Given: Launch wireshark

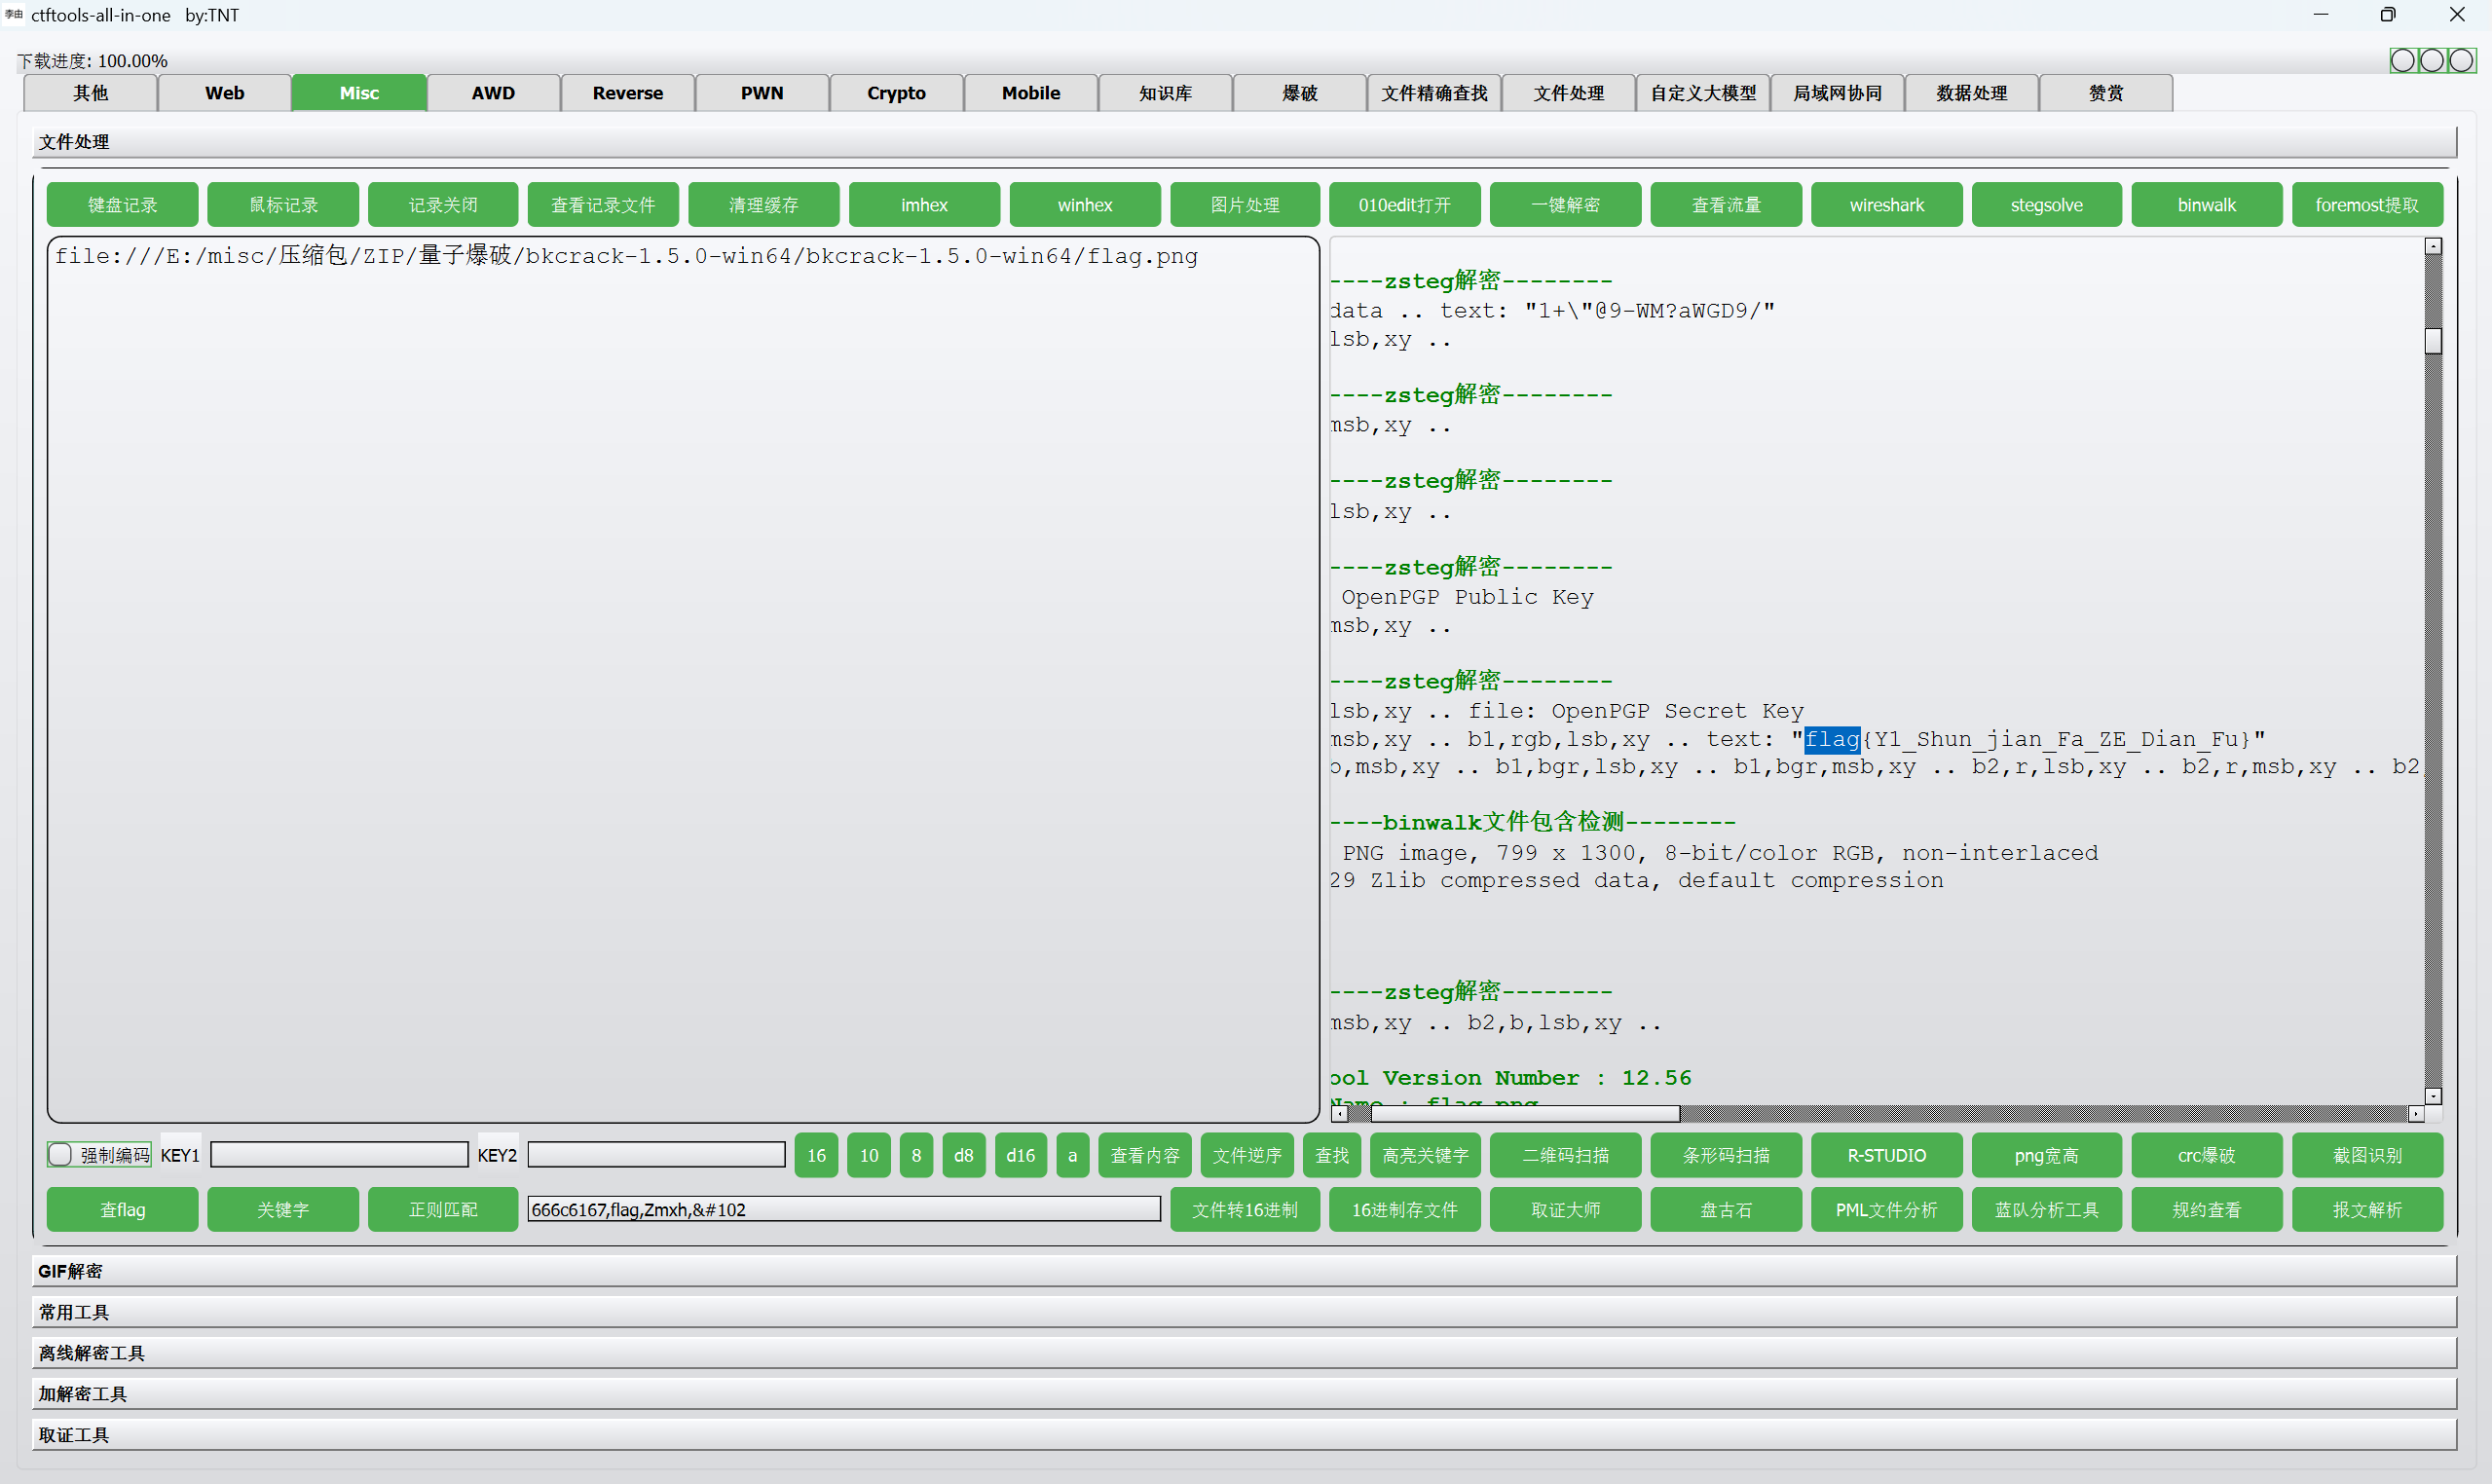Looking at the screenshot, I should click(1887, 205).
